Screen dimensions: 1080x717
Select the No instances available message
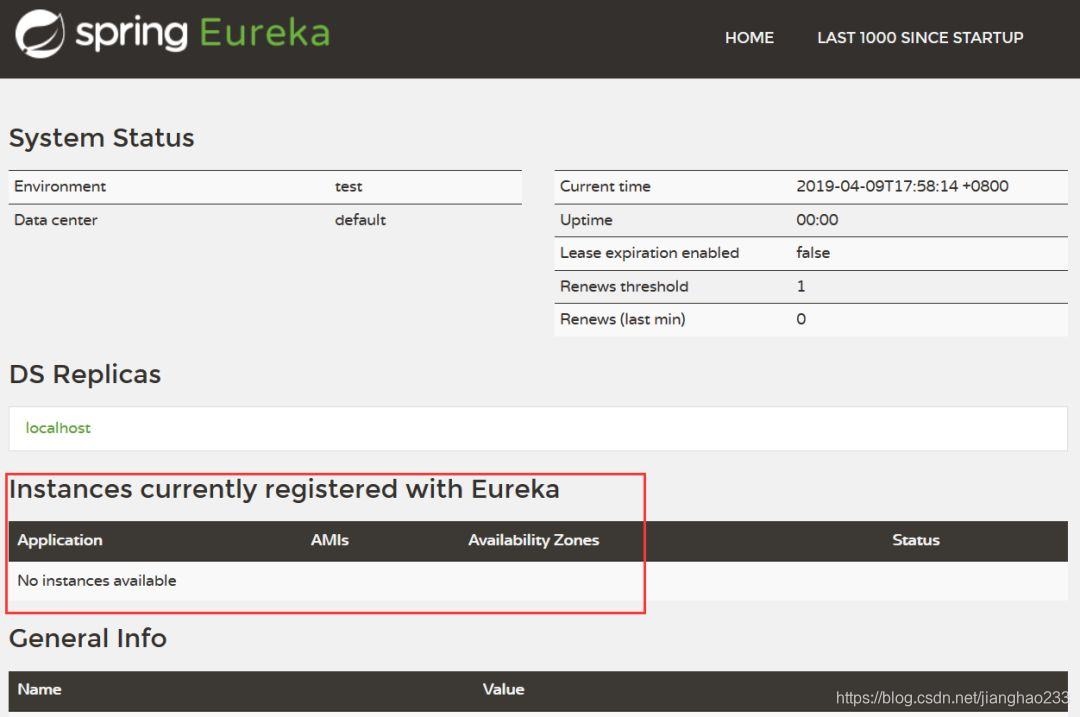pos(97,581)
